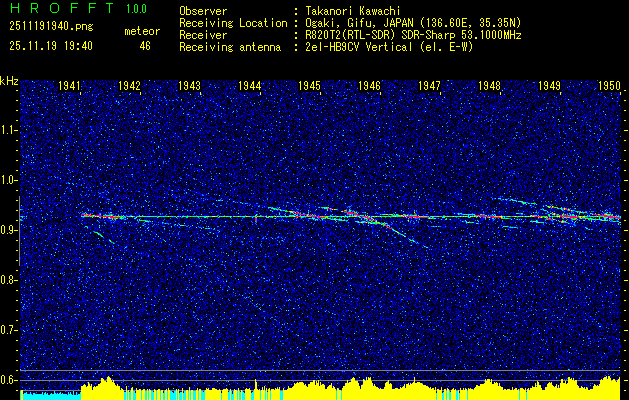Image resolution: width=629 pixels, height=400 pixels.
Task: Click receiver R820T2(RTL-SDR) SDR-Sharp 53.1000MHz
Action: 413,35
